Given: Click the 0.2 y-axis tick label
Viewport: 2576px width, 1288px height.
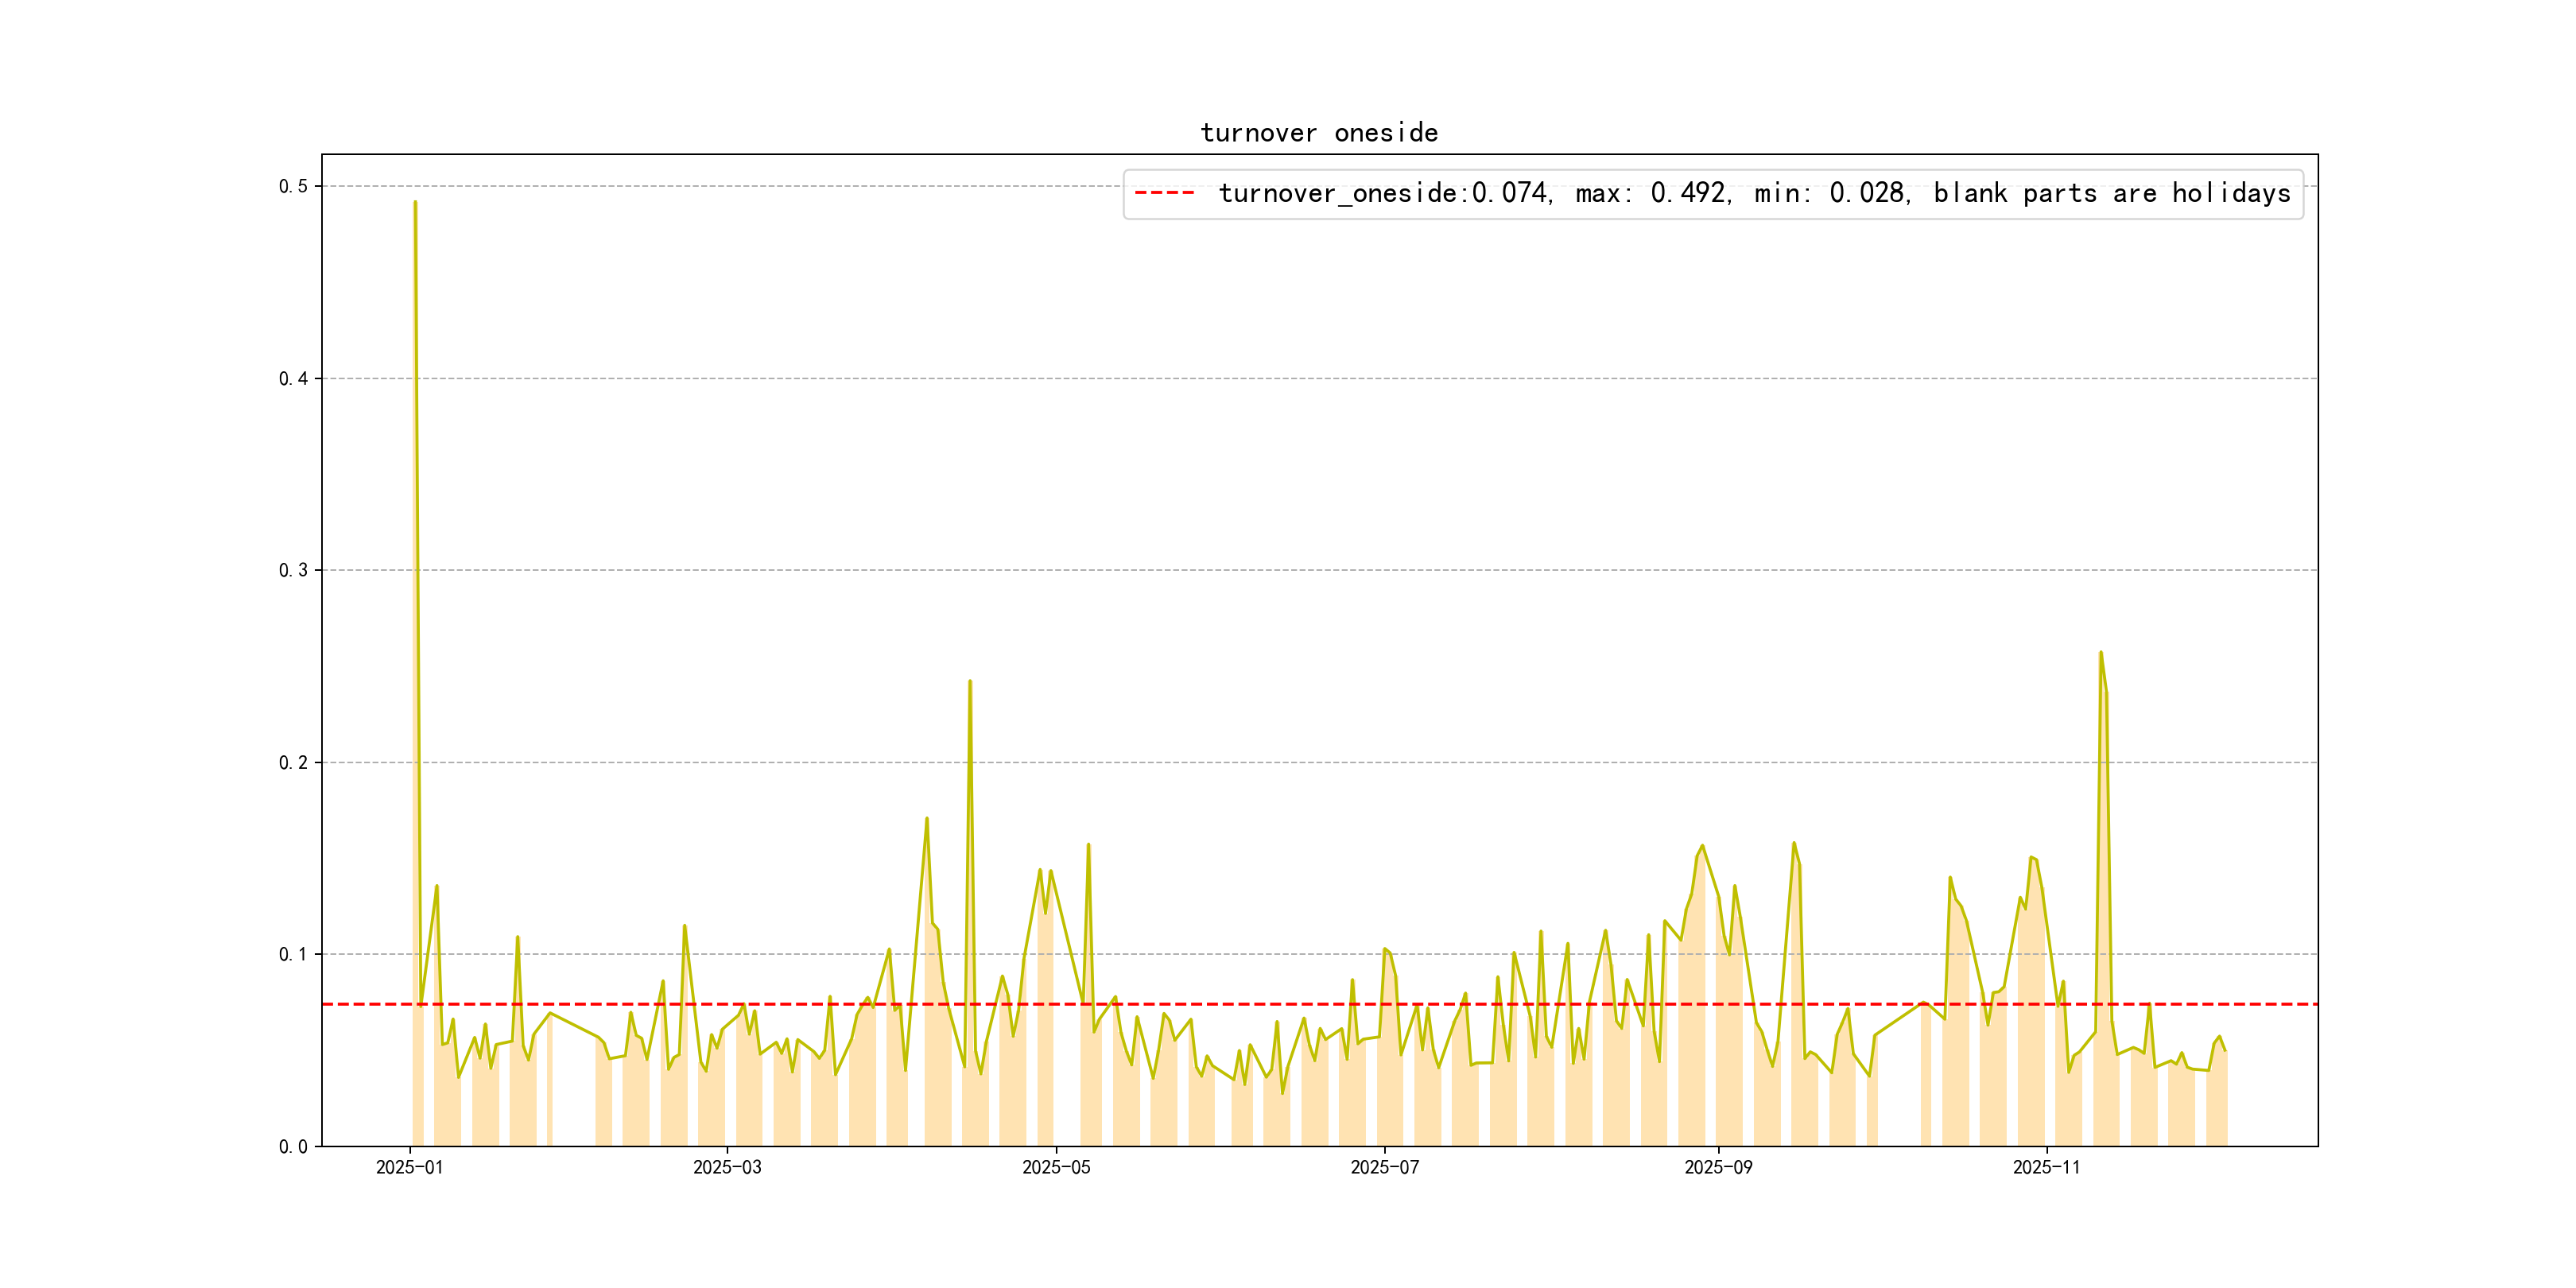Looking at the screenshot, I should point(293,762).
